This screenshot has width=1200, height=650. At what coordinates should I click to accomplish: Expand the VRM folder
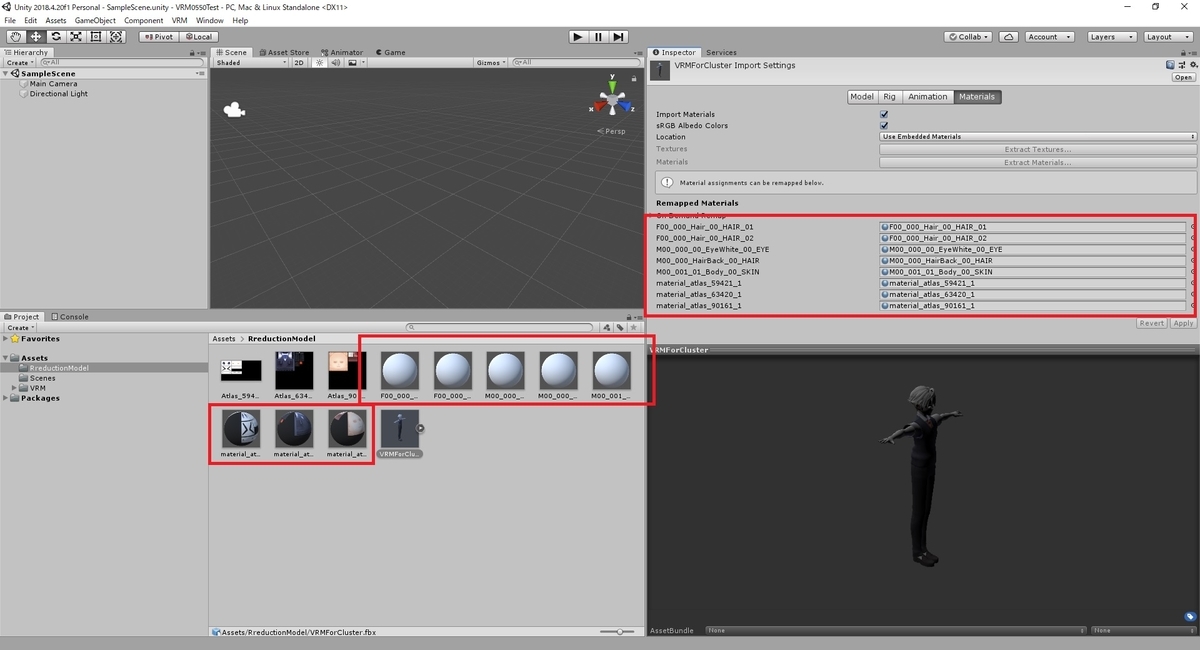15,388
